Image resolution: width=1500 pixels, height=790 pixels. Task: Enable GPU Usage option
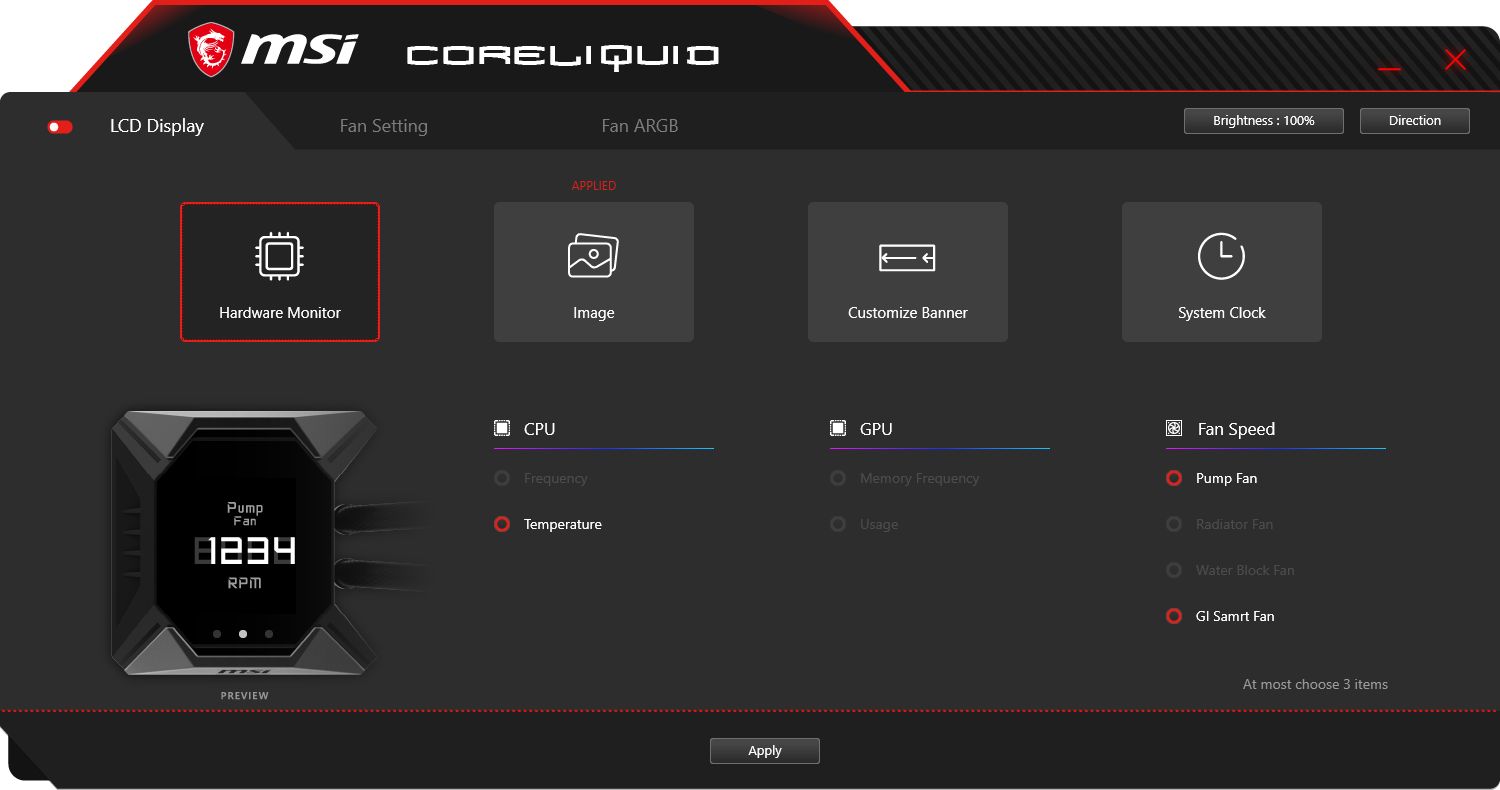pos(838,524)
